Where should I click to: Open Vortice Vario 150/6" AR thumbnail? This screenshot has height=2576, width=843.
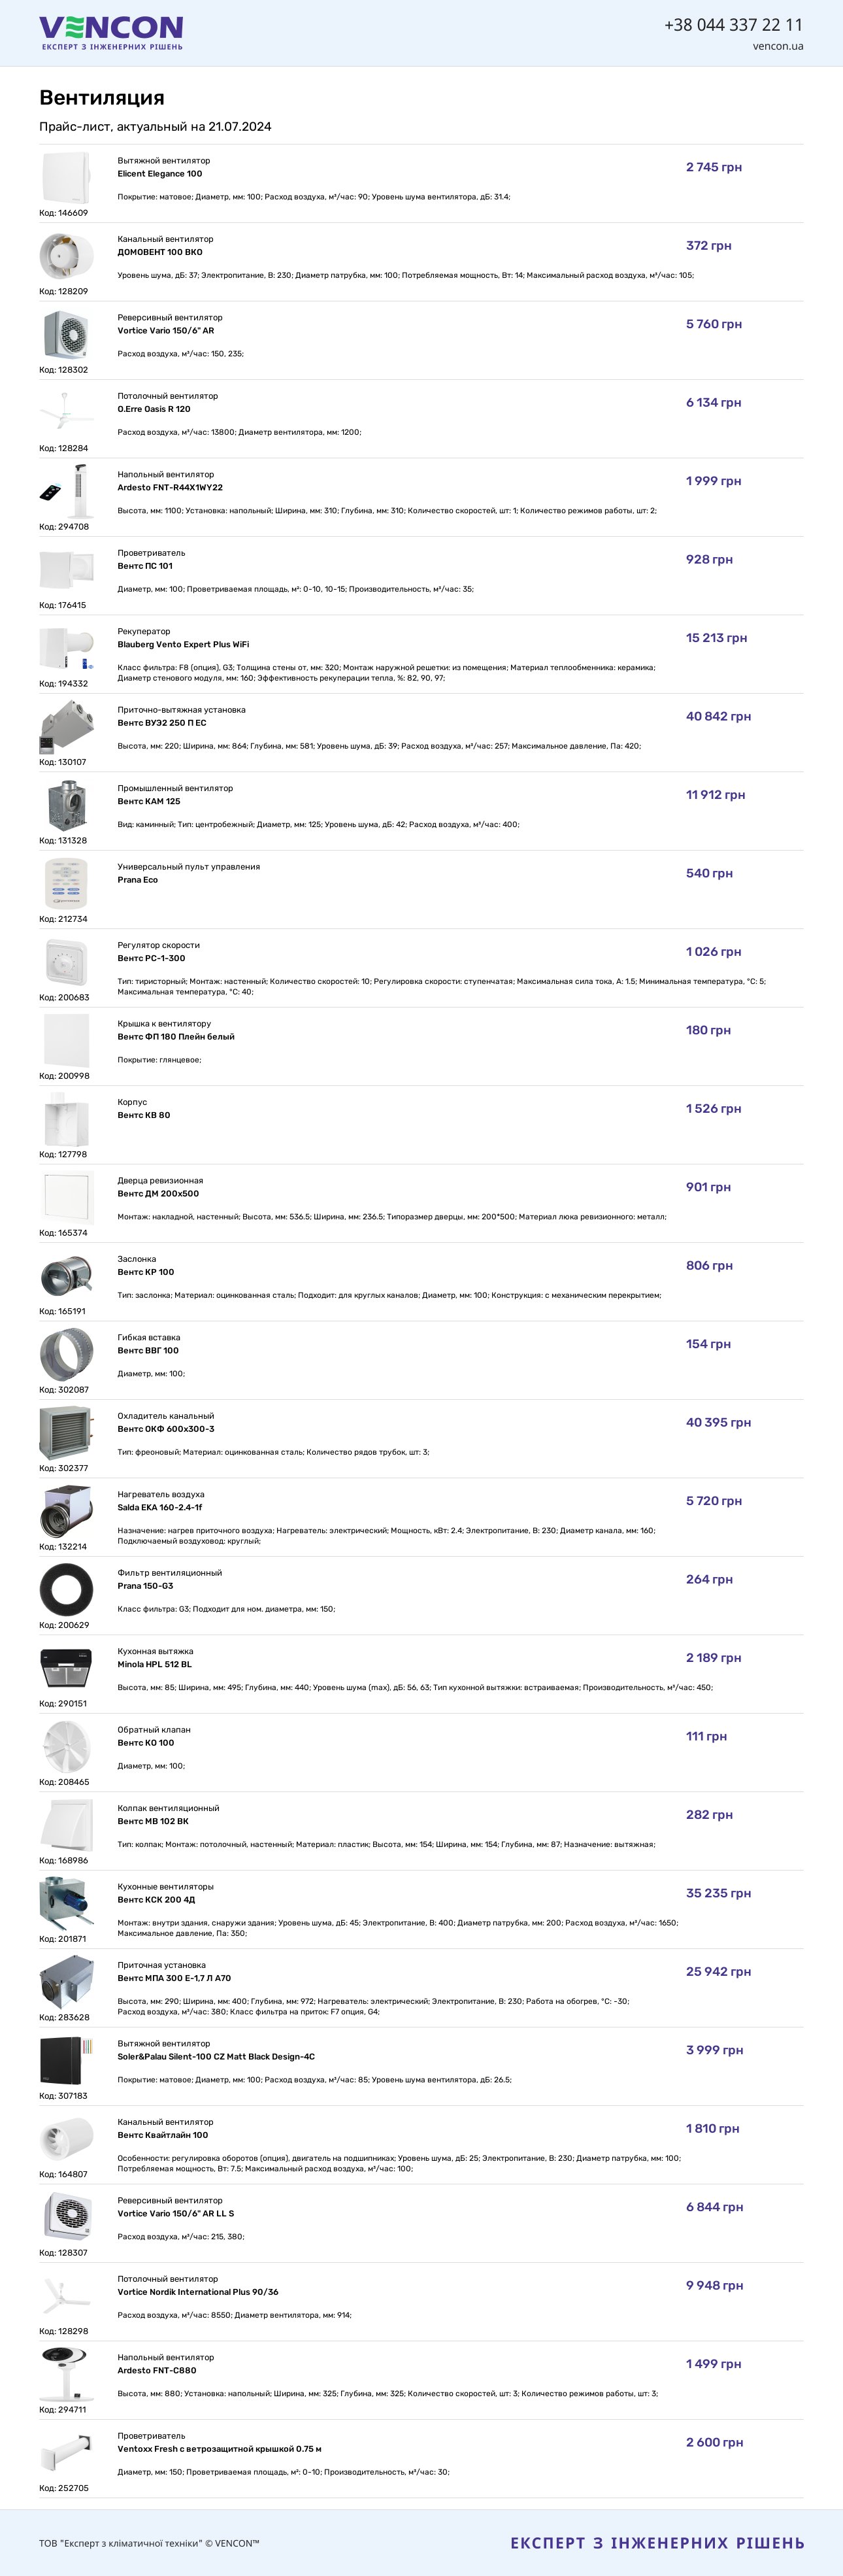click(66, 335)
